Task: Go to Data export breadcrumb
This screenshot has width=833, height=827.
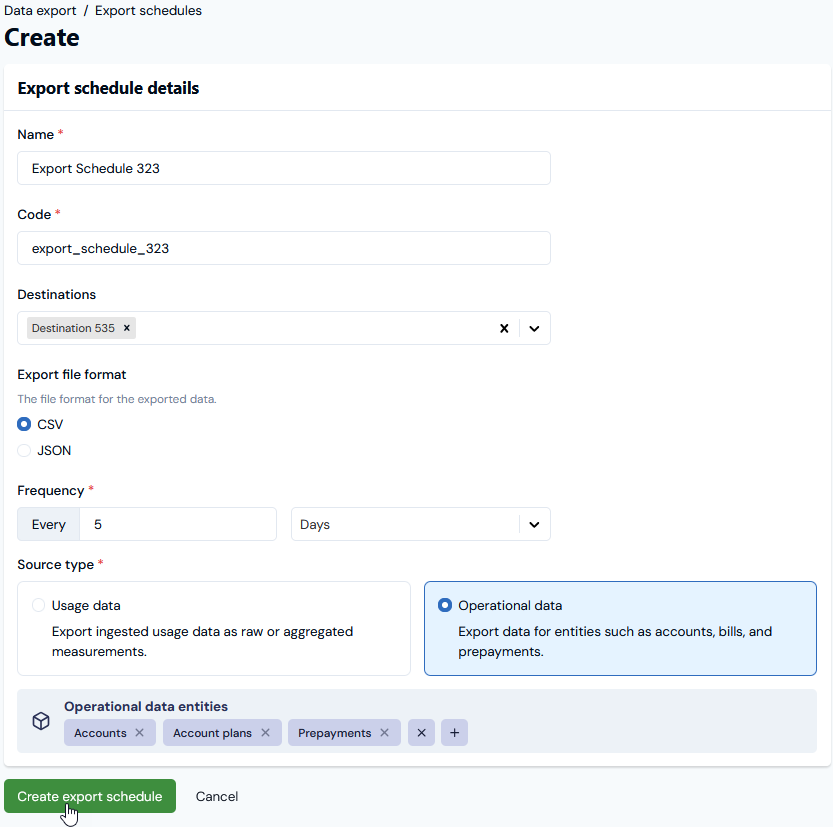Action: click(x=40, y=11)
